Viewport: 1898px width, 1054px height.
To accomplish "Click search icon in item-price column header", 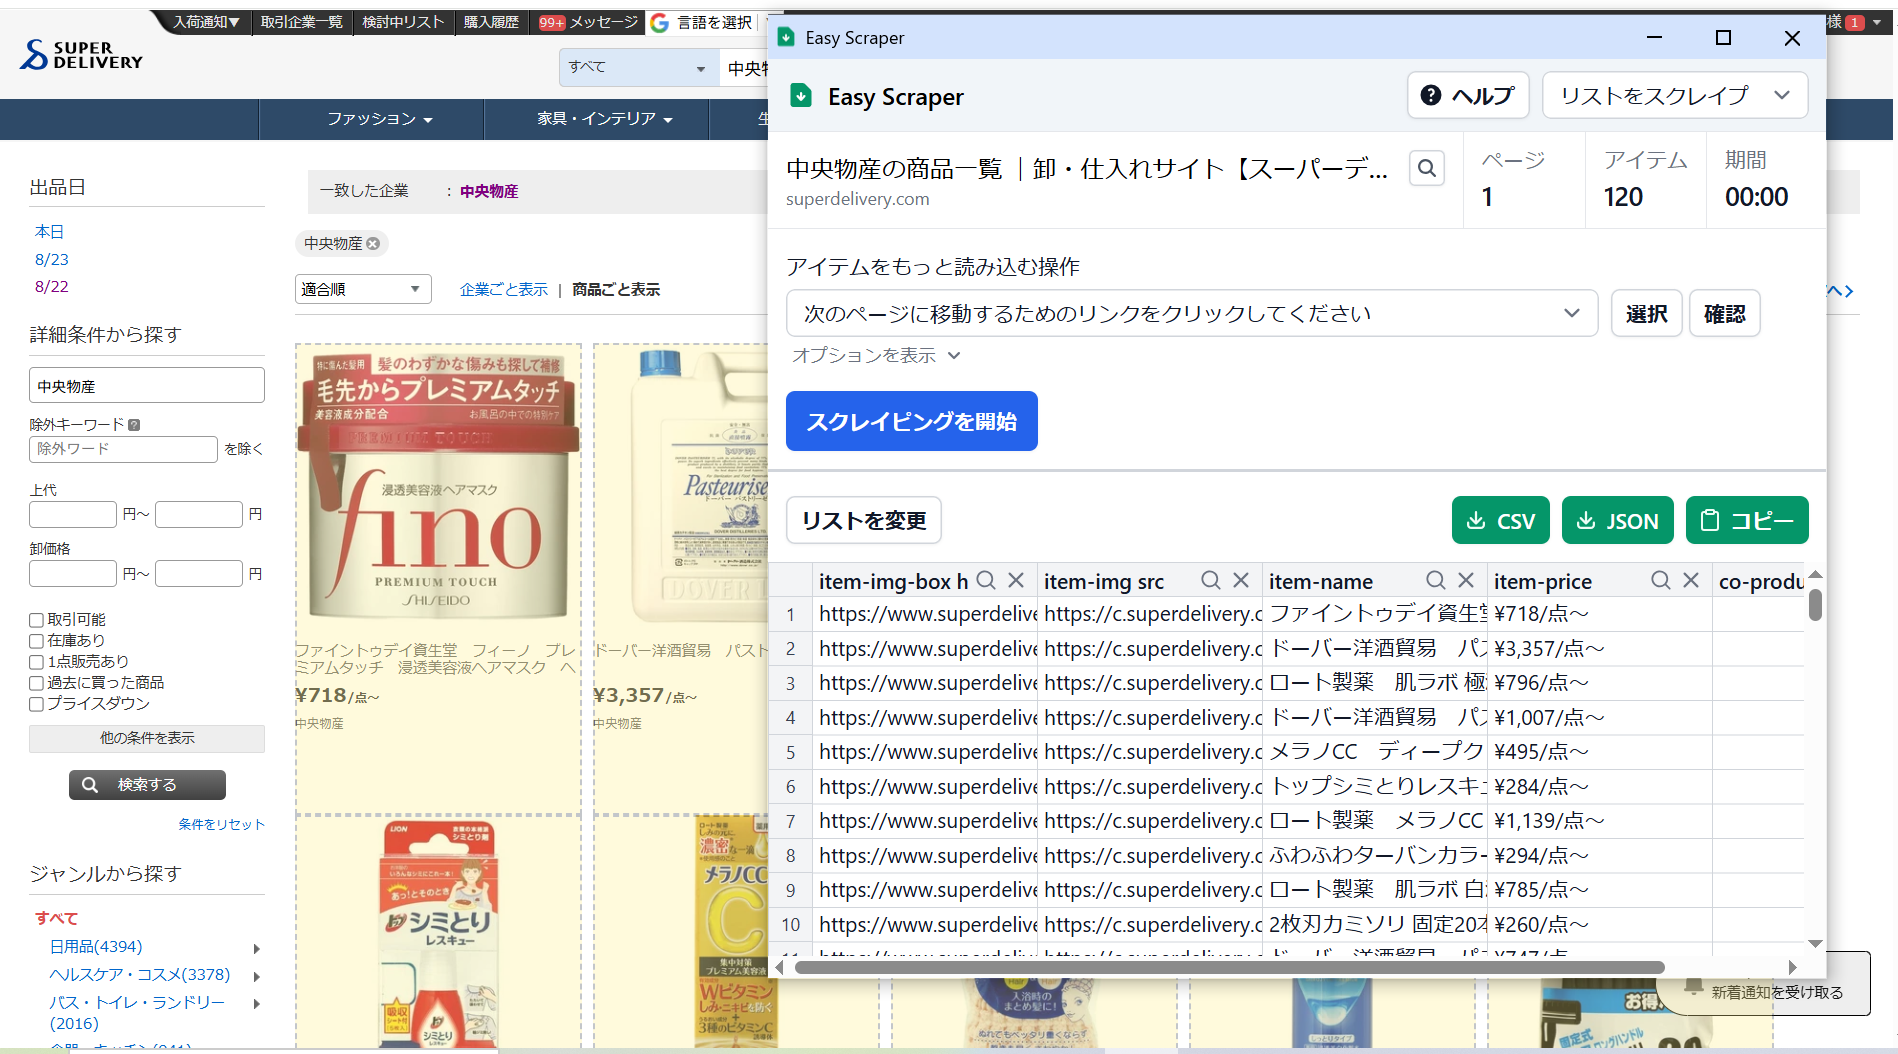I will coord(1661,580).
